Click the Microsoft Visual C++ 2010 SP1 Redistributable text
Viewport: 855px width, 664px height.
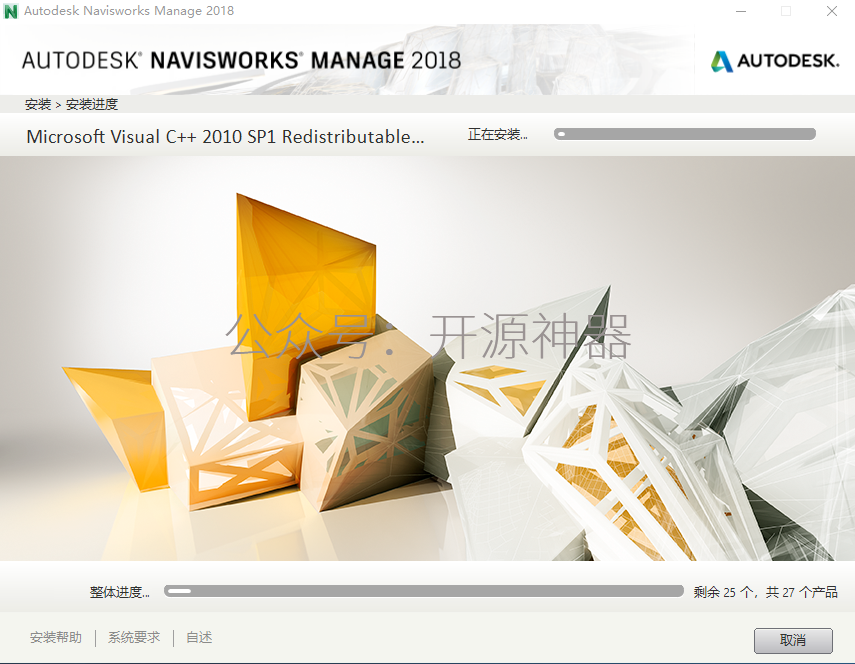(x=225, y=136)
